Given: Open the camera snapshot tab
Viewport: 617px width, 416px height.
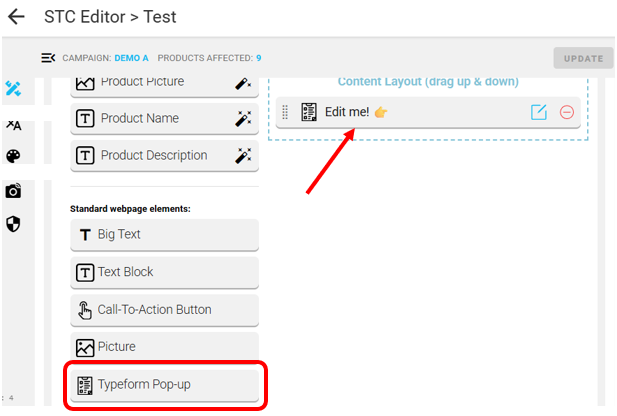Looking at the screenshot, I should coord(13,191).
